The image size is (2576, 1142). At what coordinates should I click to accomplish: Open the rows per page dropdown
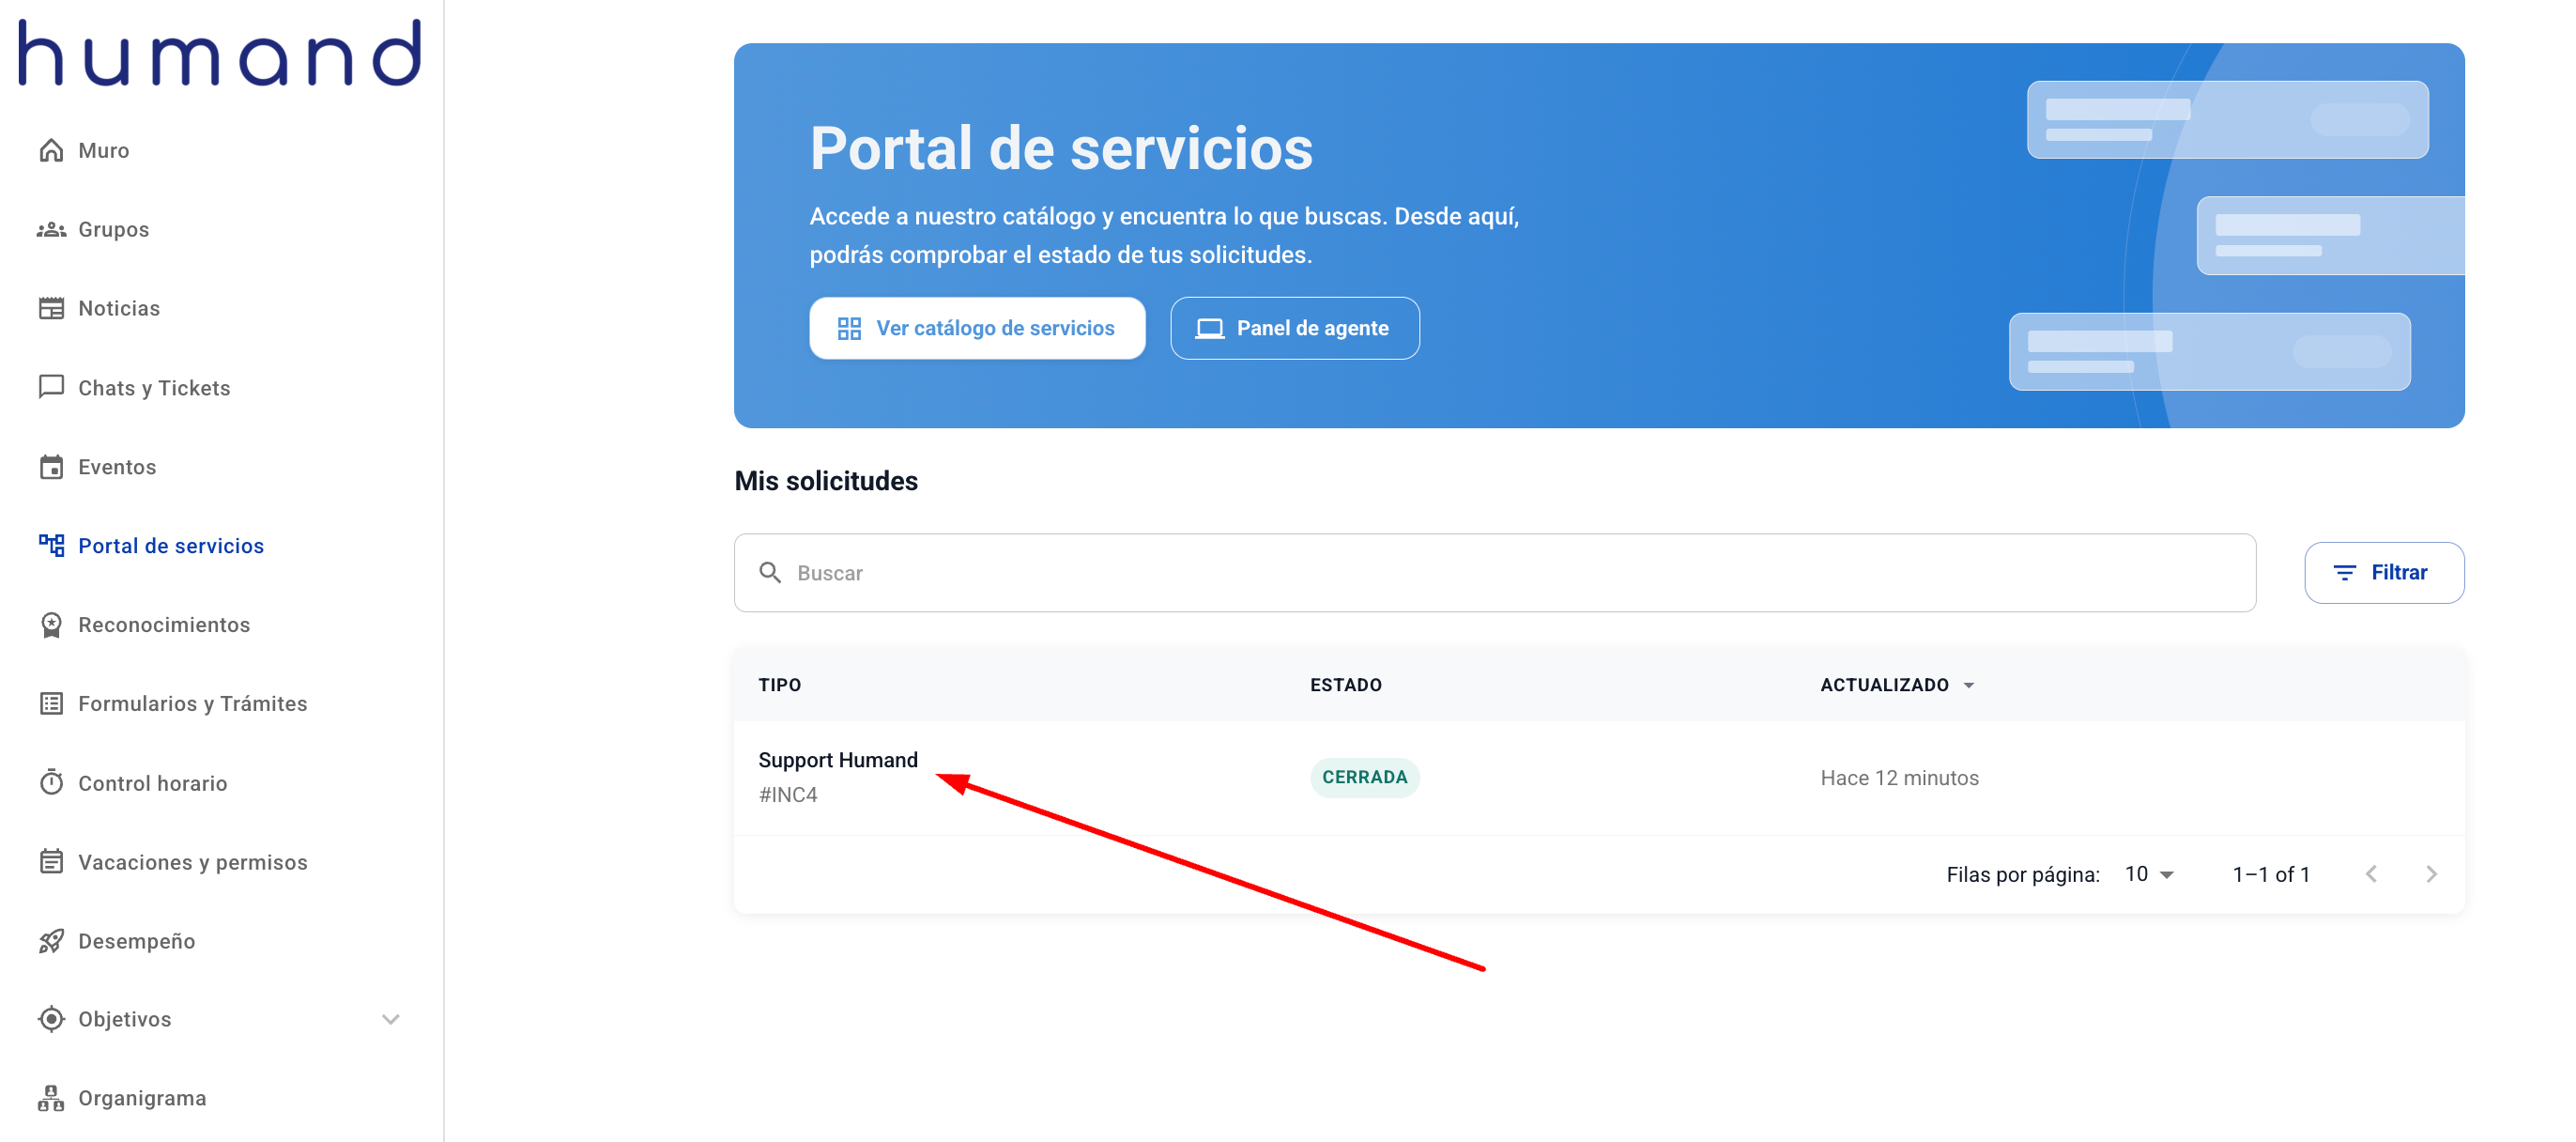(x=2150, y=874)
